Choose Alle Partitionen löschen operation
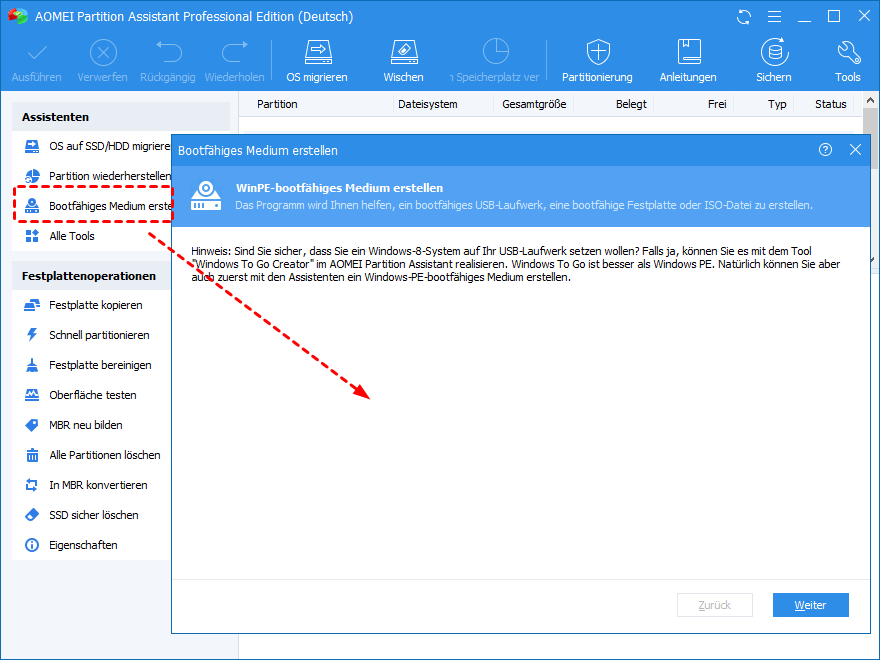 tap(91, 455)
